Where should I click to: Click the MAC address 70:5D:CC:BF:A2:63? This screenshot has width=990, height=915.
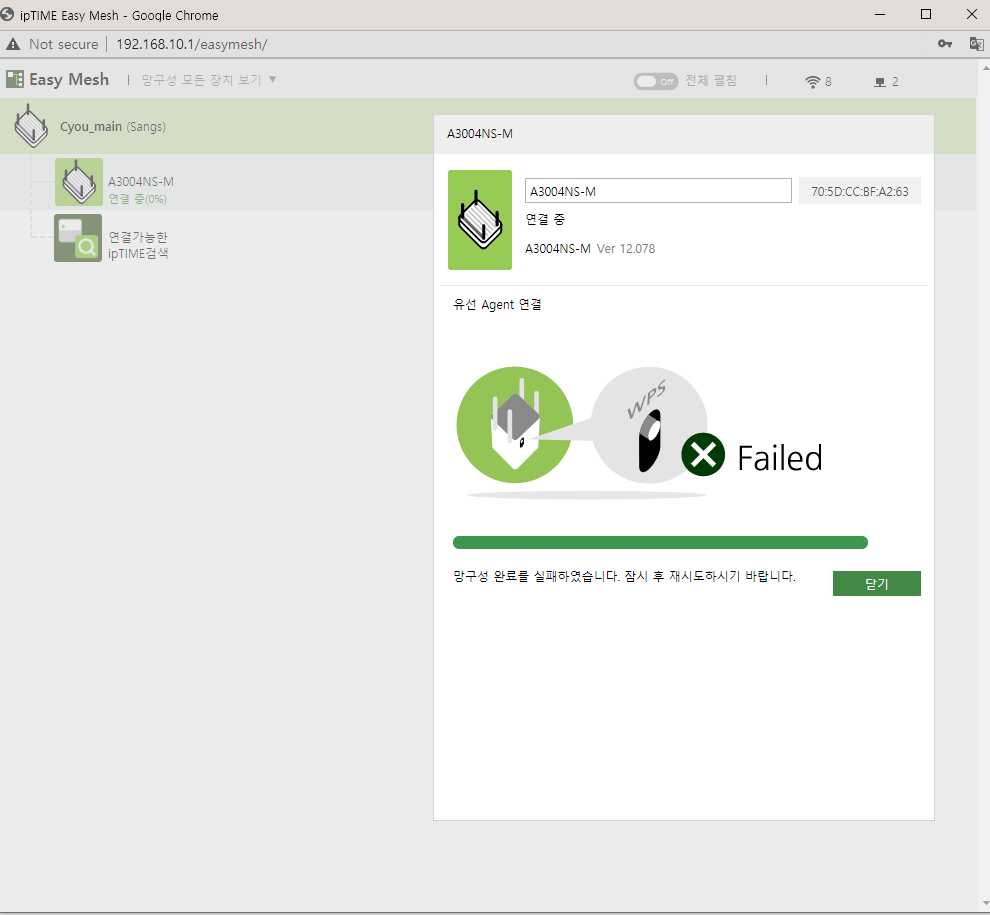(x=859, y=191)
